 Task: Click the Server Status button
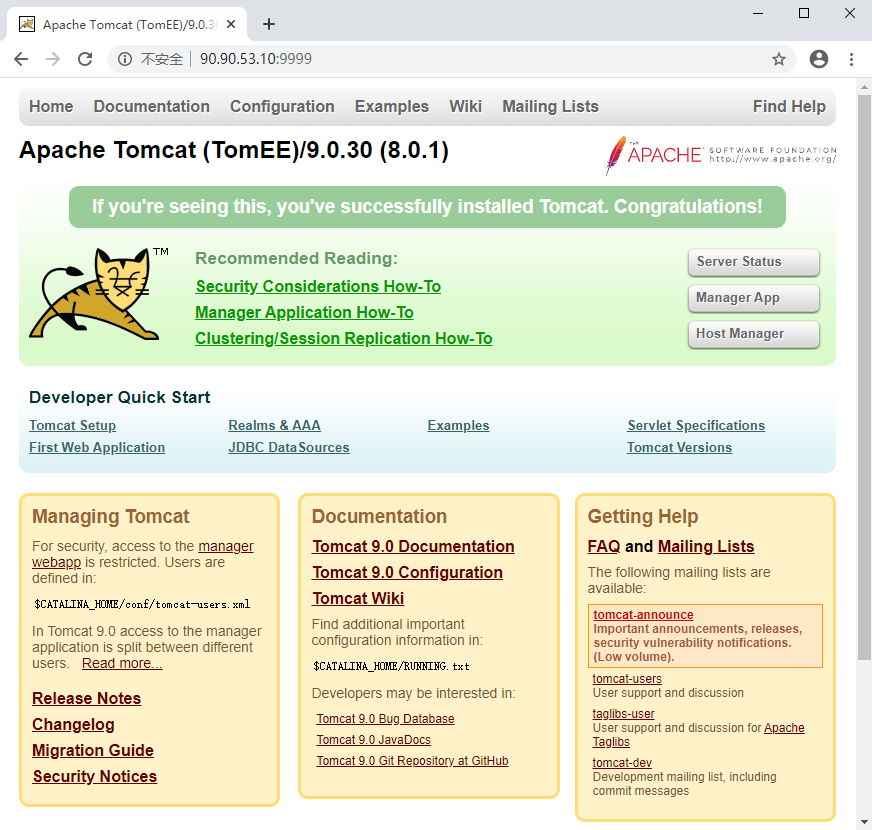point(754,262)
